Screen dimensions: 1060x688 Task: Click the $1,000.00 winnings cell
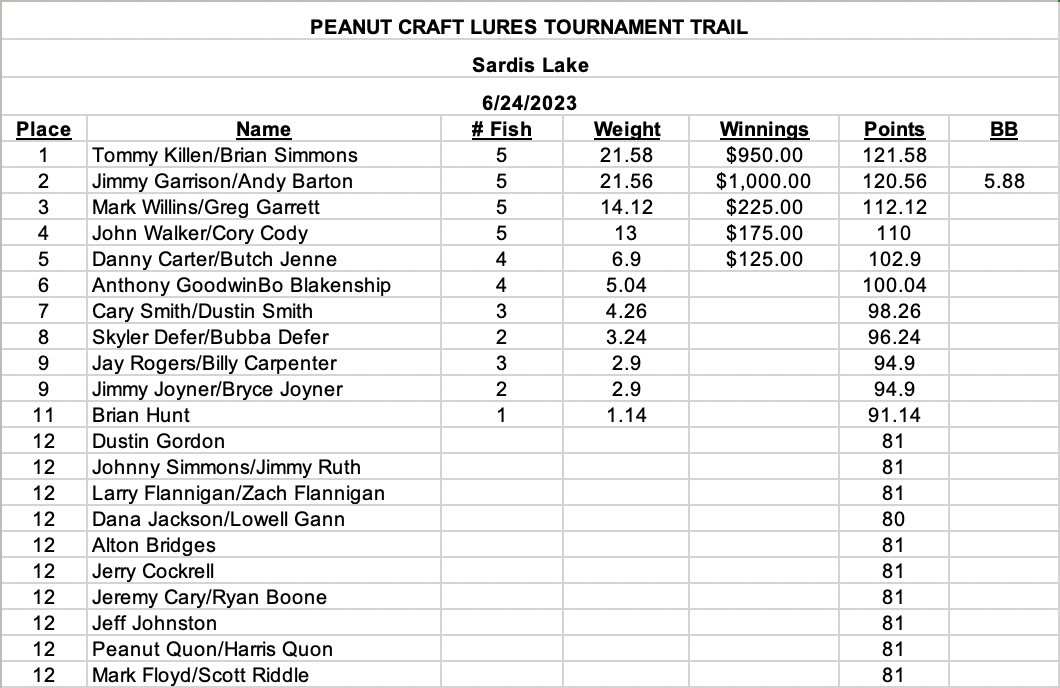[x=764, y=181]
